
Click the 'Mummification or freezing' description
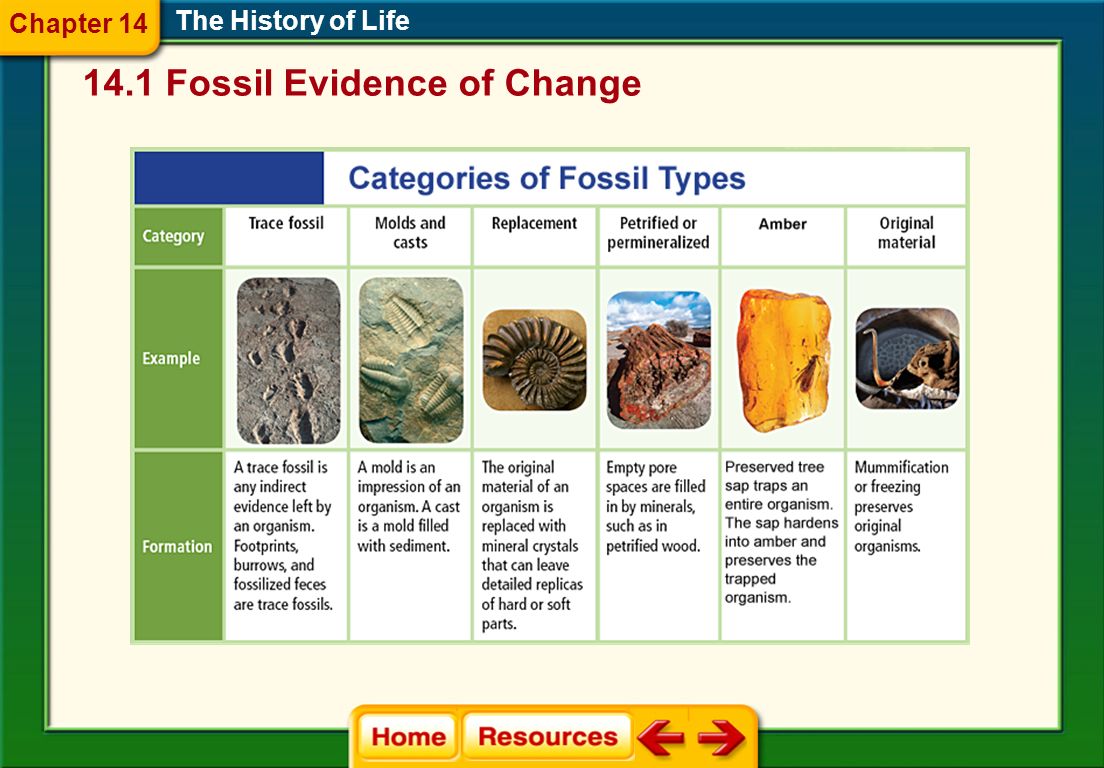tap(901, 506)
